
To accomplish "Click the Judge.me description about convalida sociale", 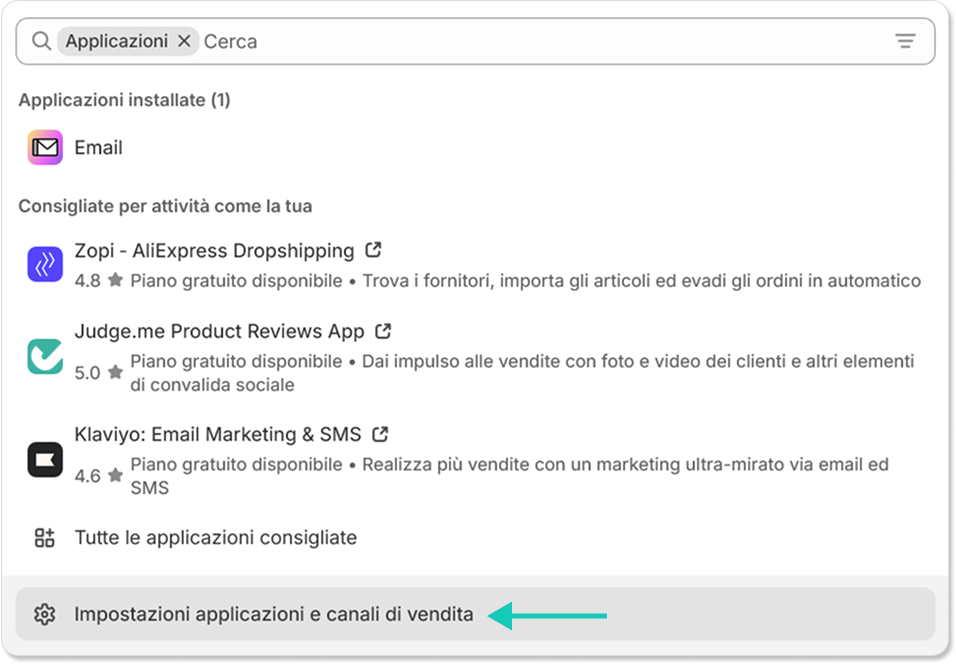I will coord(522,373).
